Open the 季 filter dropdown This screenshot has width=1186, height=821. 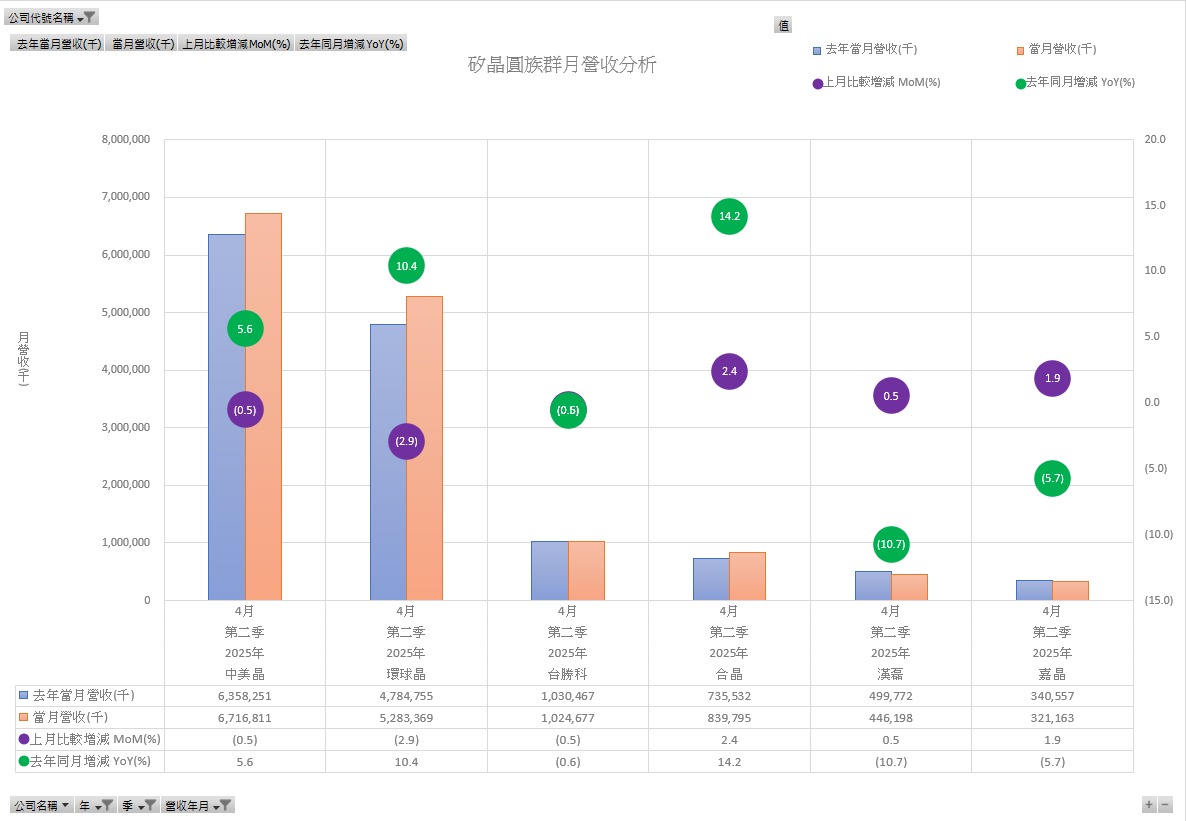139,805
